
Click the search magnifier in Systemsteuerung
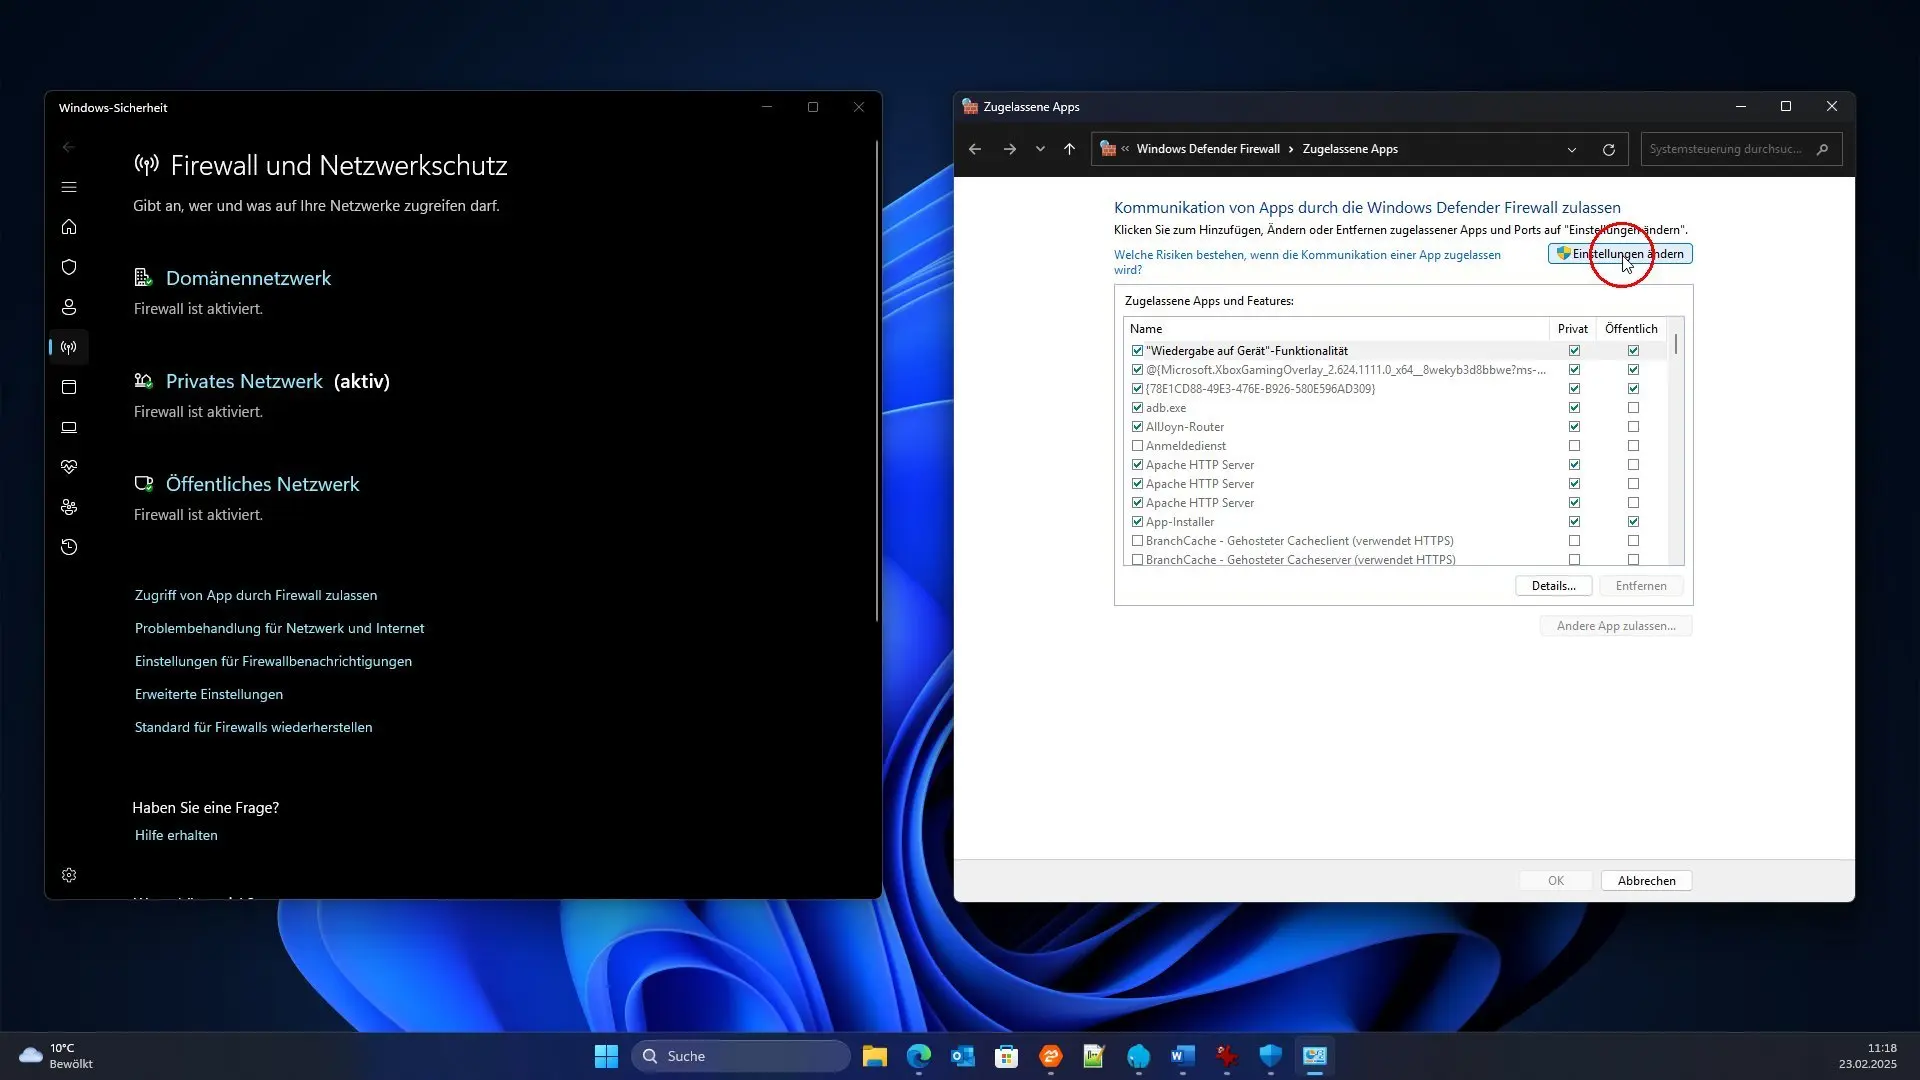1822,149
